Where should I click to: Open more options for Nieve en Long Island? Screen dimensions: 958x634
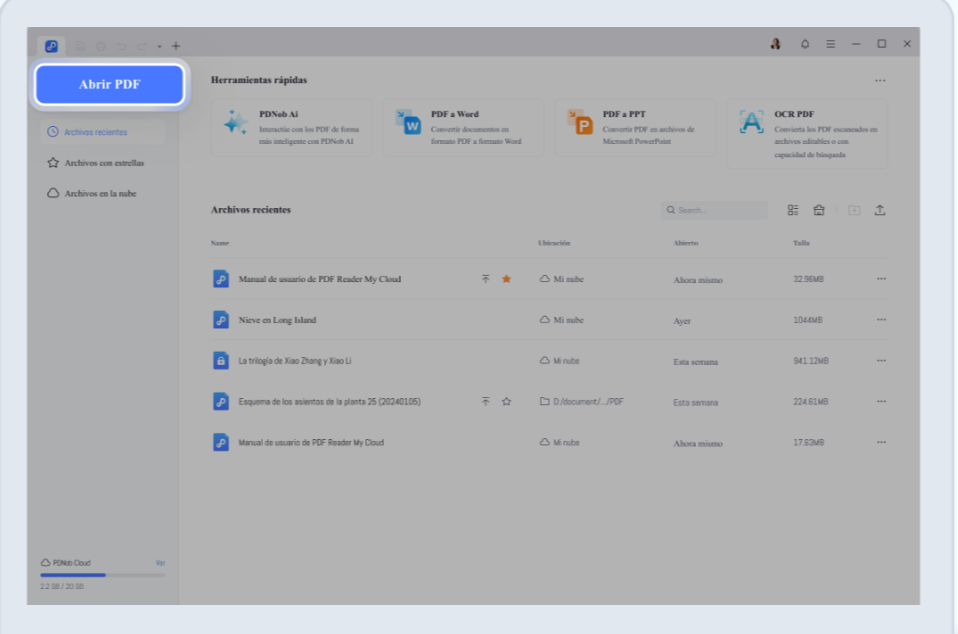click(881, 320)
